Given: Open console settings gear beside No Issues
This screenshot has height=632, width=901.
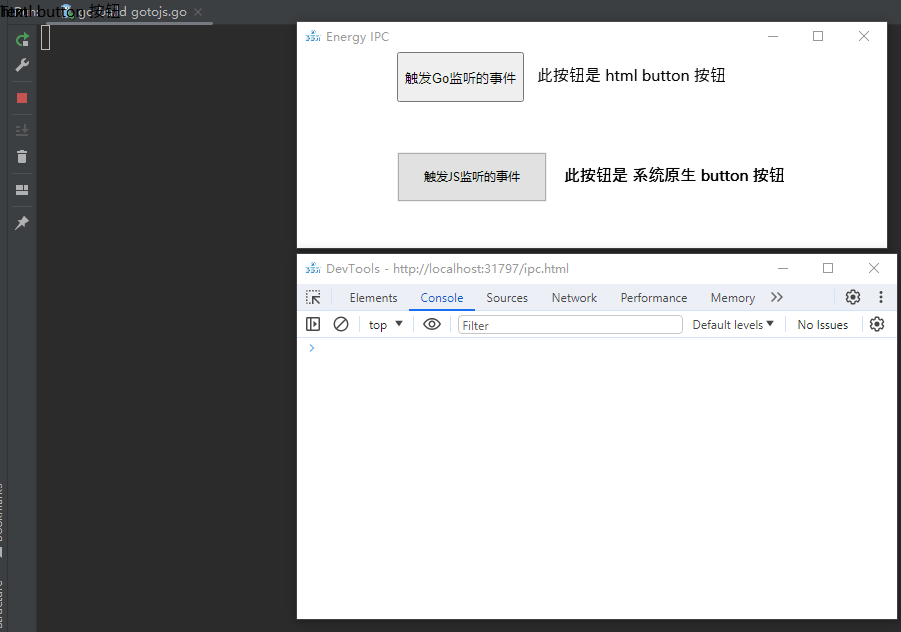Looking at the screenshot, I should click(x=876, y=324).
